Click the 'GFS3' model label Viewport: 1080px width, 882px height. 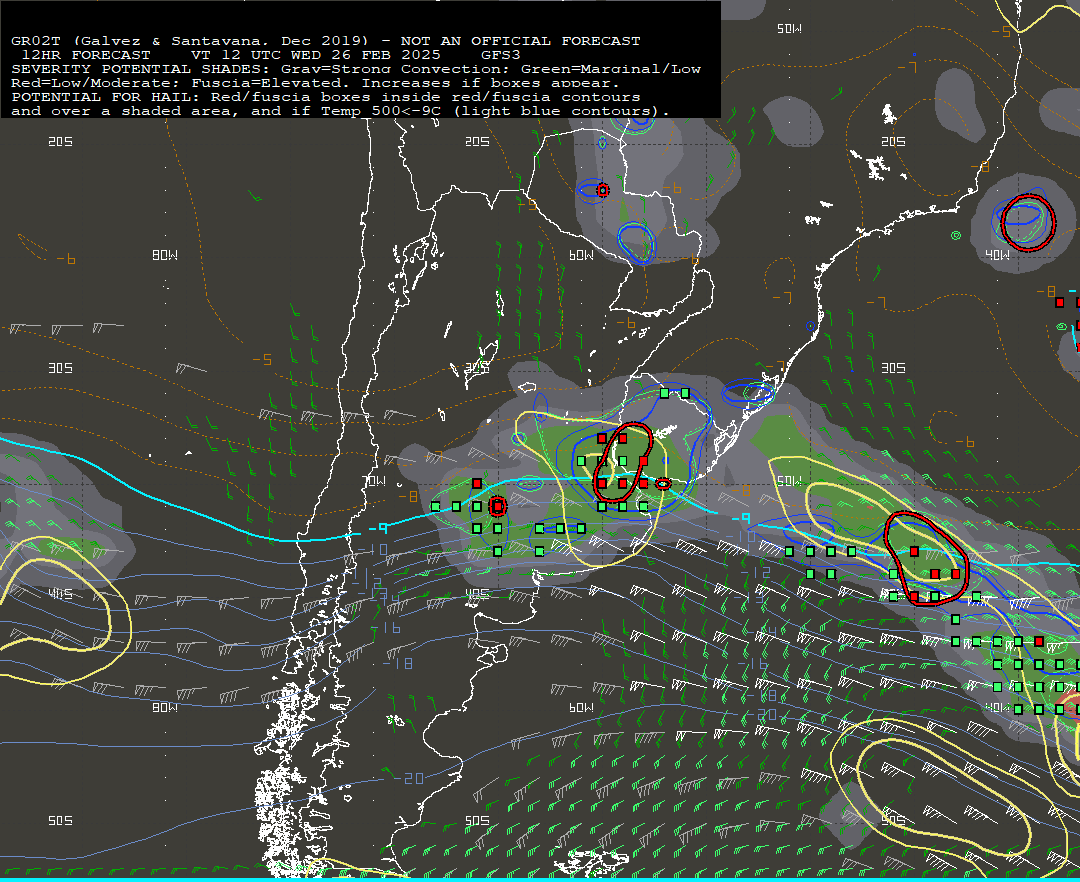pos(501,55)
